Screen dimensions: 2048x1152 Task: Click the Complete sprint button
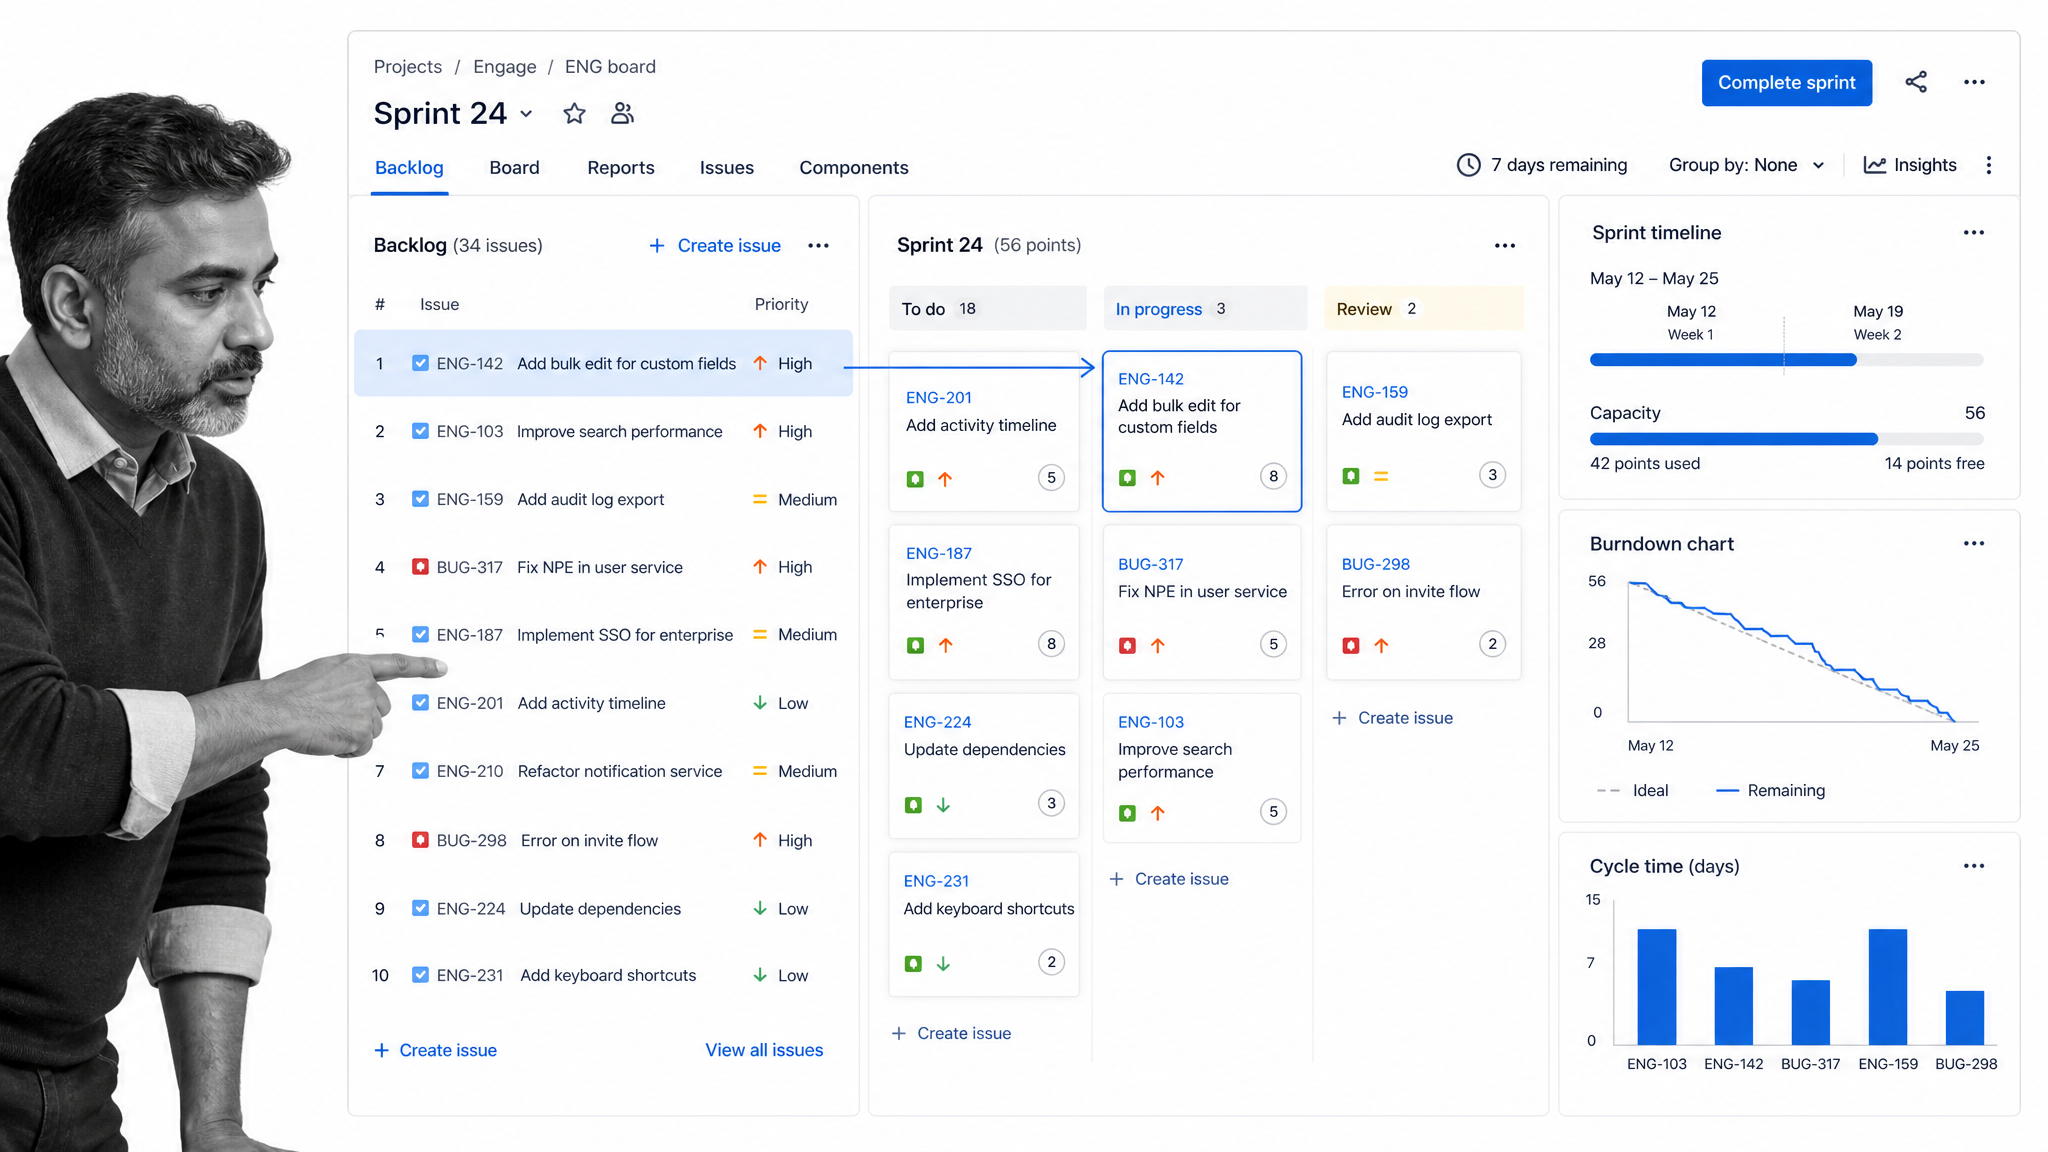tap(1787, 83)
